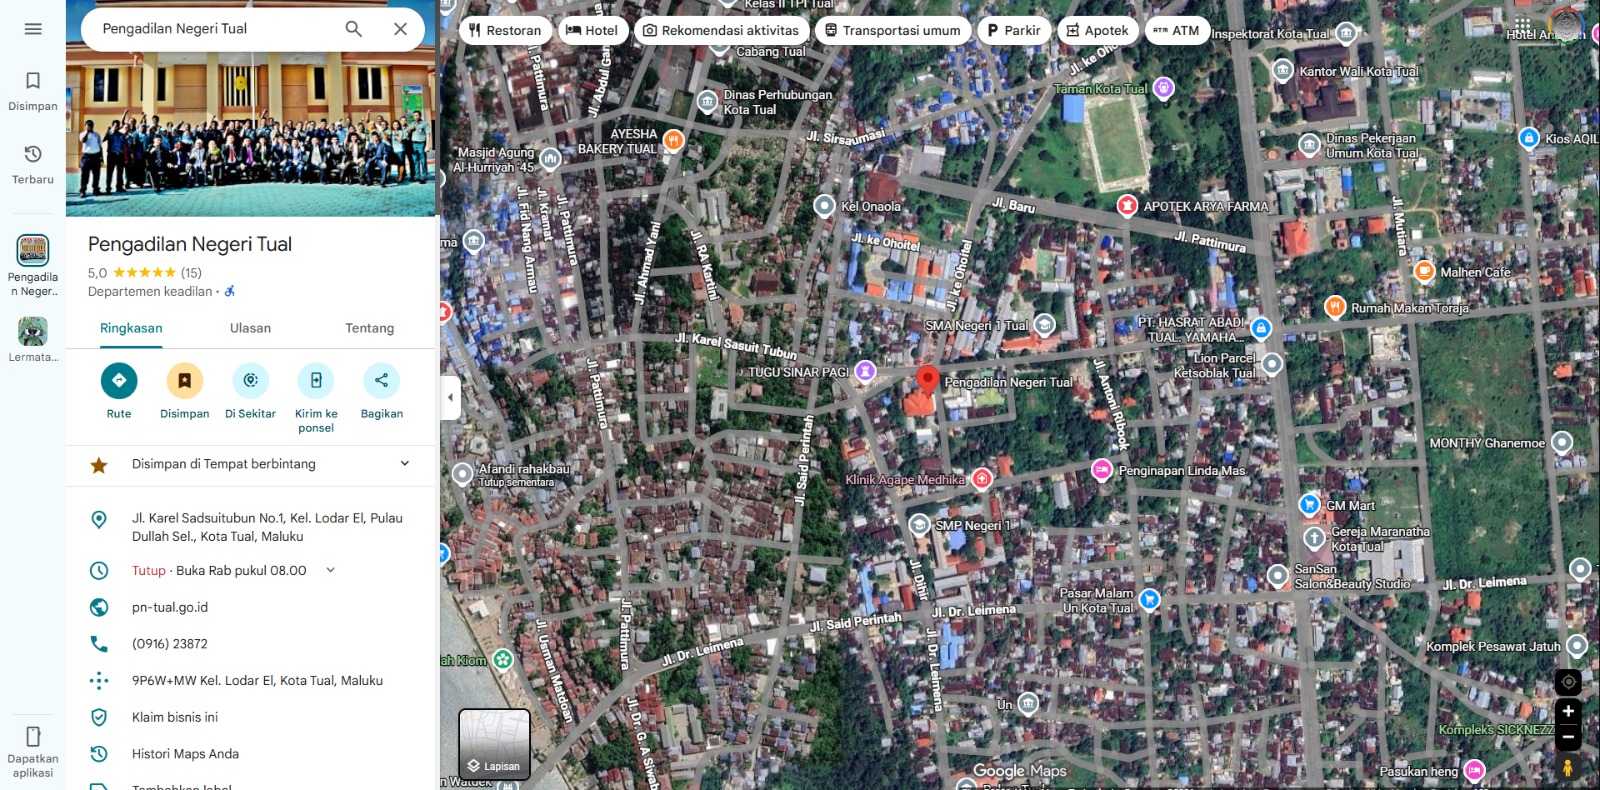Zoom out with the minus button
The height and width of the screenshot is (790, 1600).
(x=1568, y=738)
